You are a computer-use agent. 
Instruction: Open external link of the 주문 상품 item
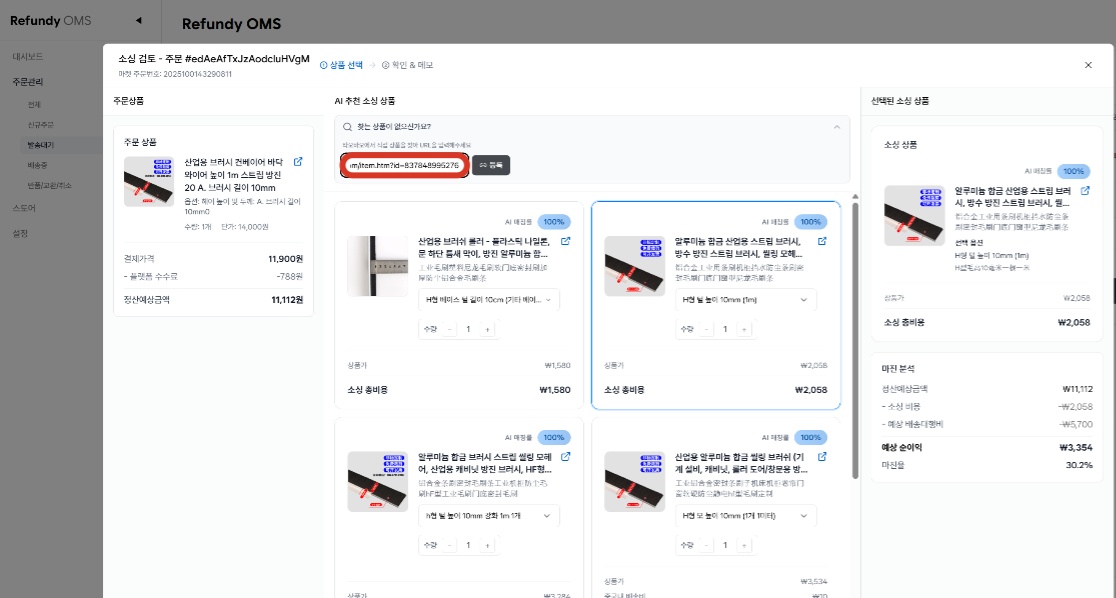298,162
